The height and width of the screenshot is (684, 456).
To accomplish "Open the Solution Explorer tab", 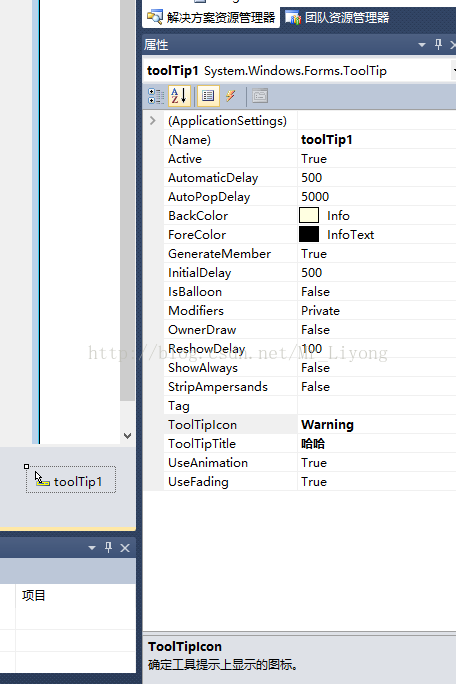I will point(211,17).
